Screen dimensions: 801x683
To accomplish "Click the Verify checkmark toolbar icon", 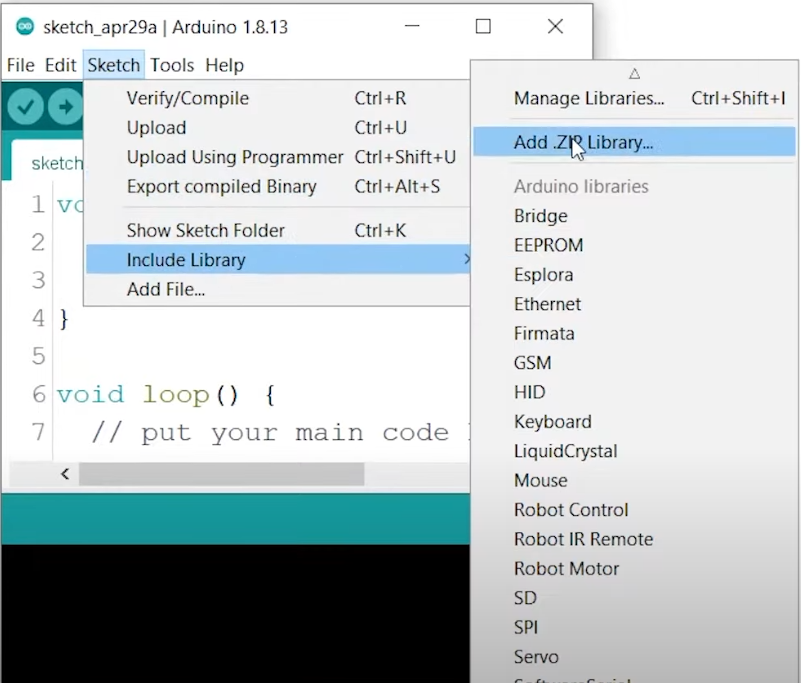I will click(25, 106).
